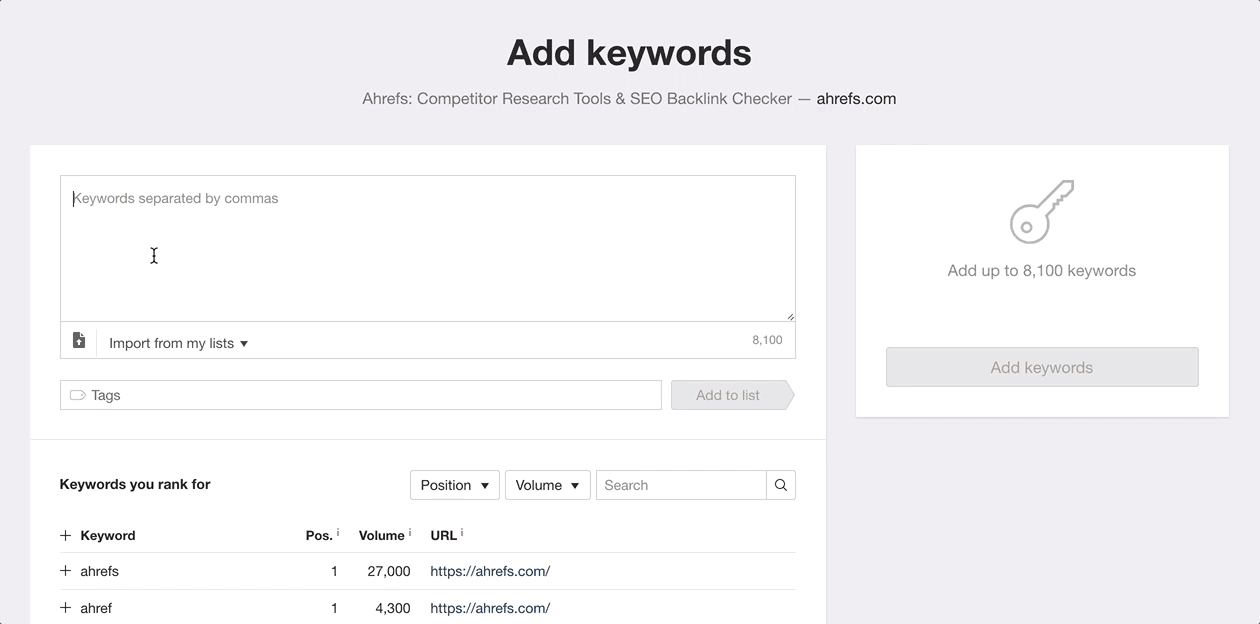Click the plus icon in the Keyword column header

pos(65,534)
